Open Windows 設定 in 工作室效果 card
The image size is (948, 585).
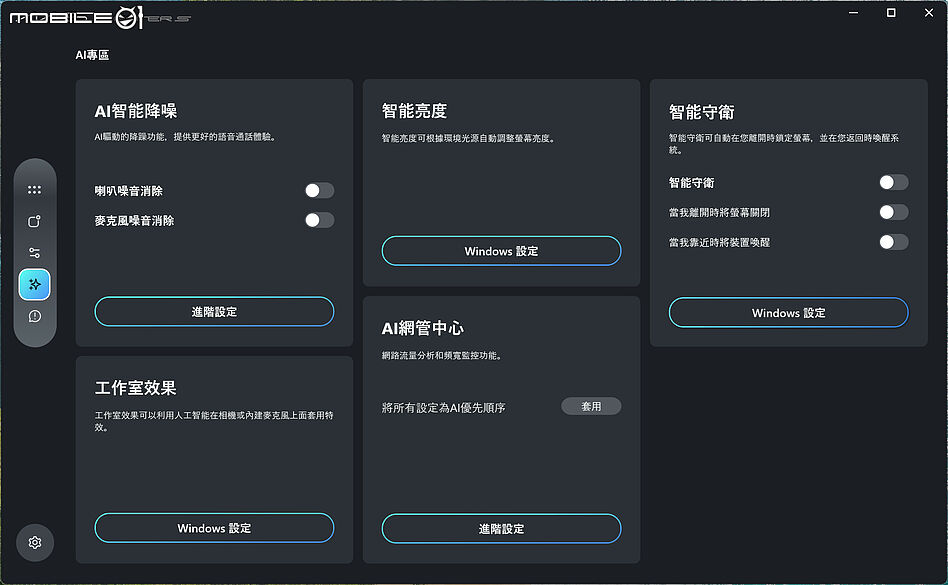(x=214, y=528)
